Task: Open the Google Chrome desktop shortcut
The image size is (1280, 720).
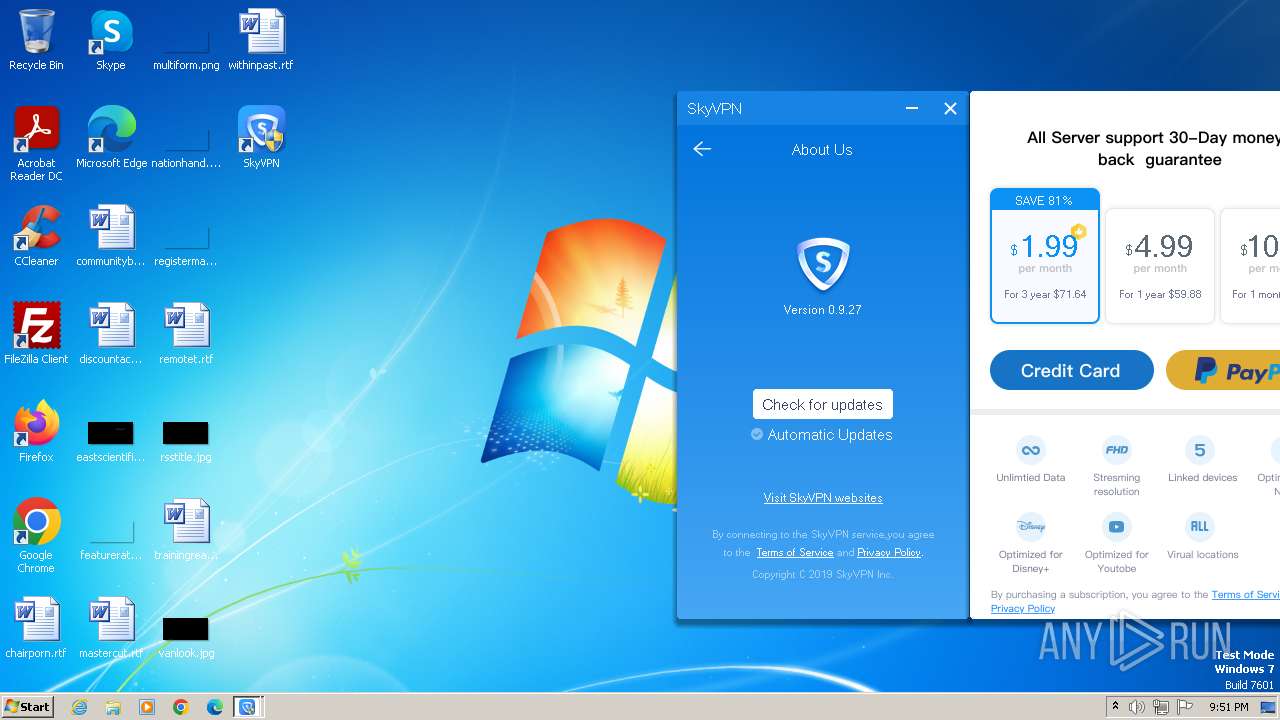Action: 36,536
